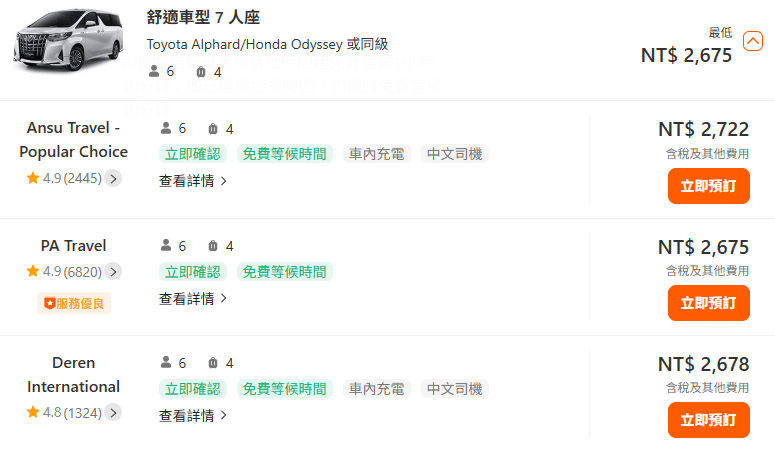Open Deren International rating details chevron
This screenshot has width=775, height=449.
pyautogui.click(x=113, y=412)
